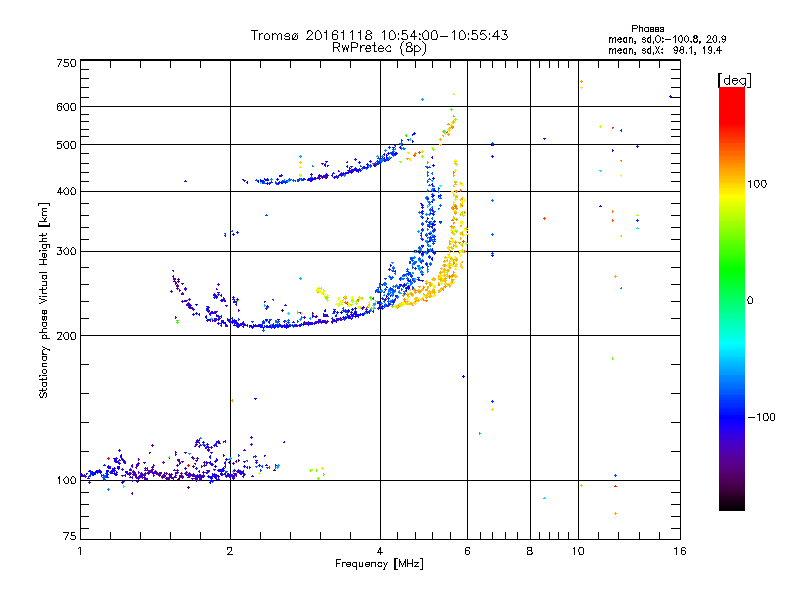Click y-axis tick label '300'
The height and width of the screenshot is (600, 800).
click(x=67, y=252)
